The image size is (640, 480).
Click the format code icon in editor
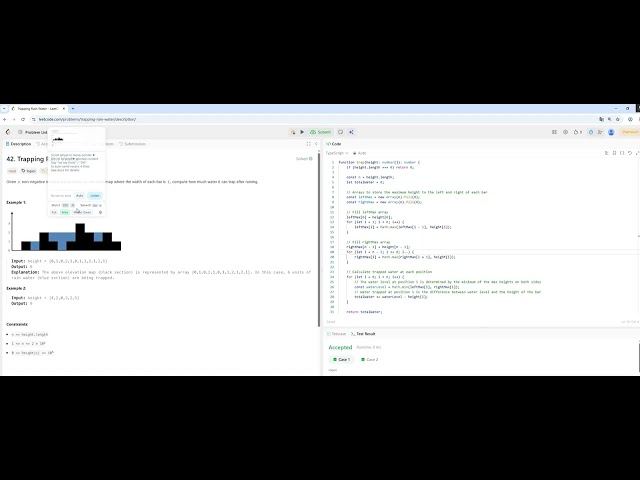(x=607, y=153)
